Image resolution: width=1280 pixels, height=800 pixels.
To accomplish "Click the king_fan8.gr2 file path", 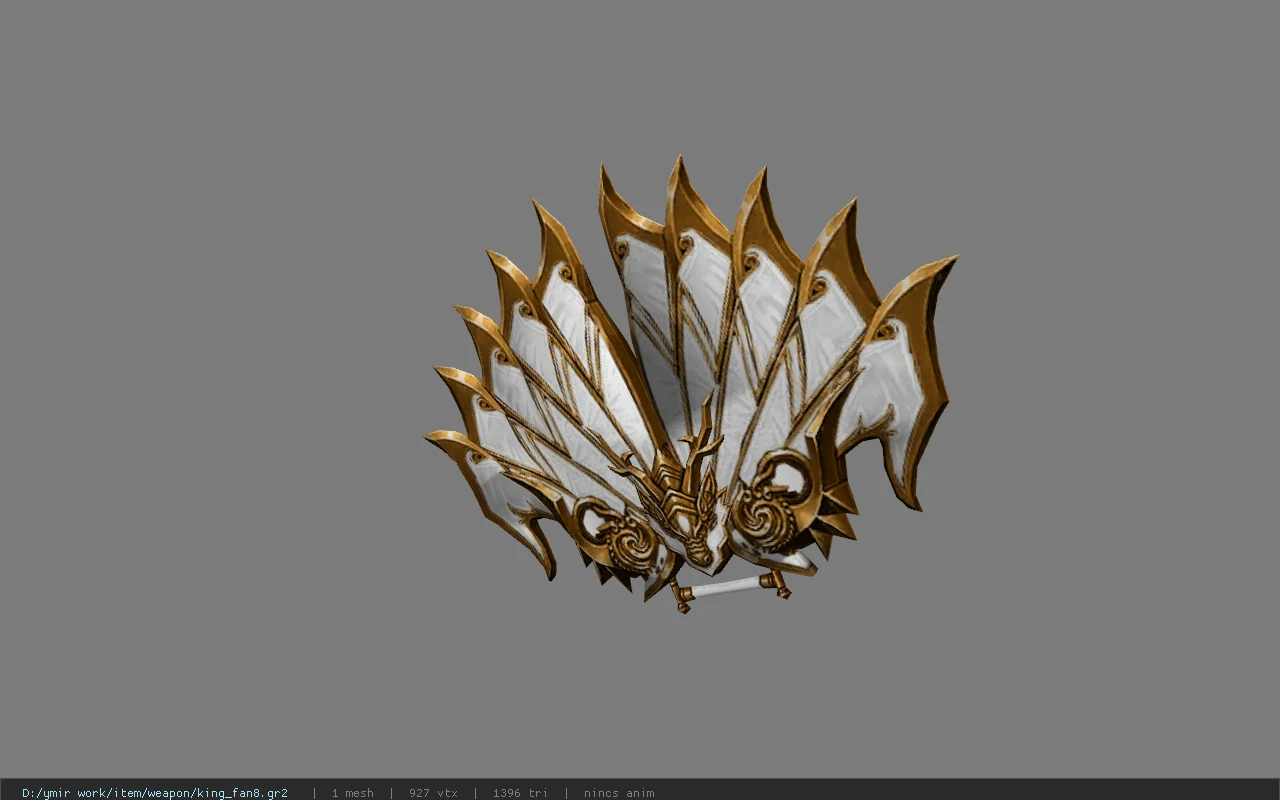I will (155, 793).
